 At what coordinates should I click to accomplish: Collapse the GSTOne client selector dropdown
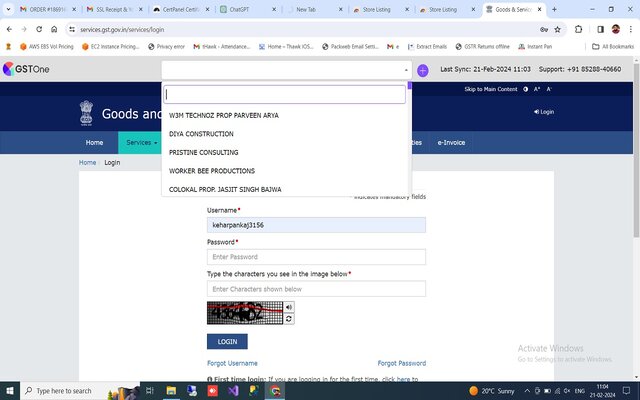tap(406, 70)
